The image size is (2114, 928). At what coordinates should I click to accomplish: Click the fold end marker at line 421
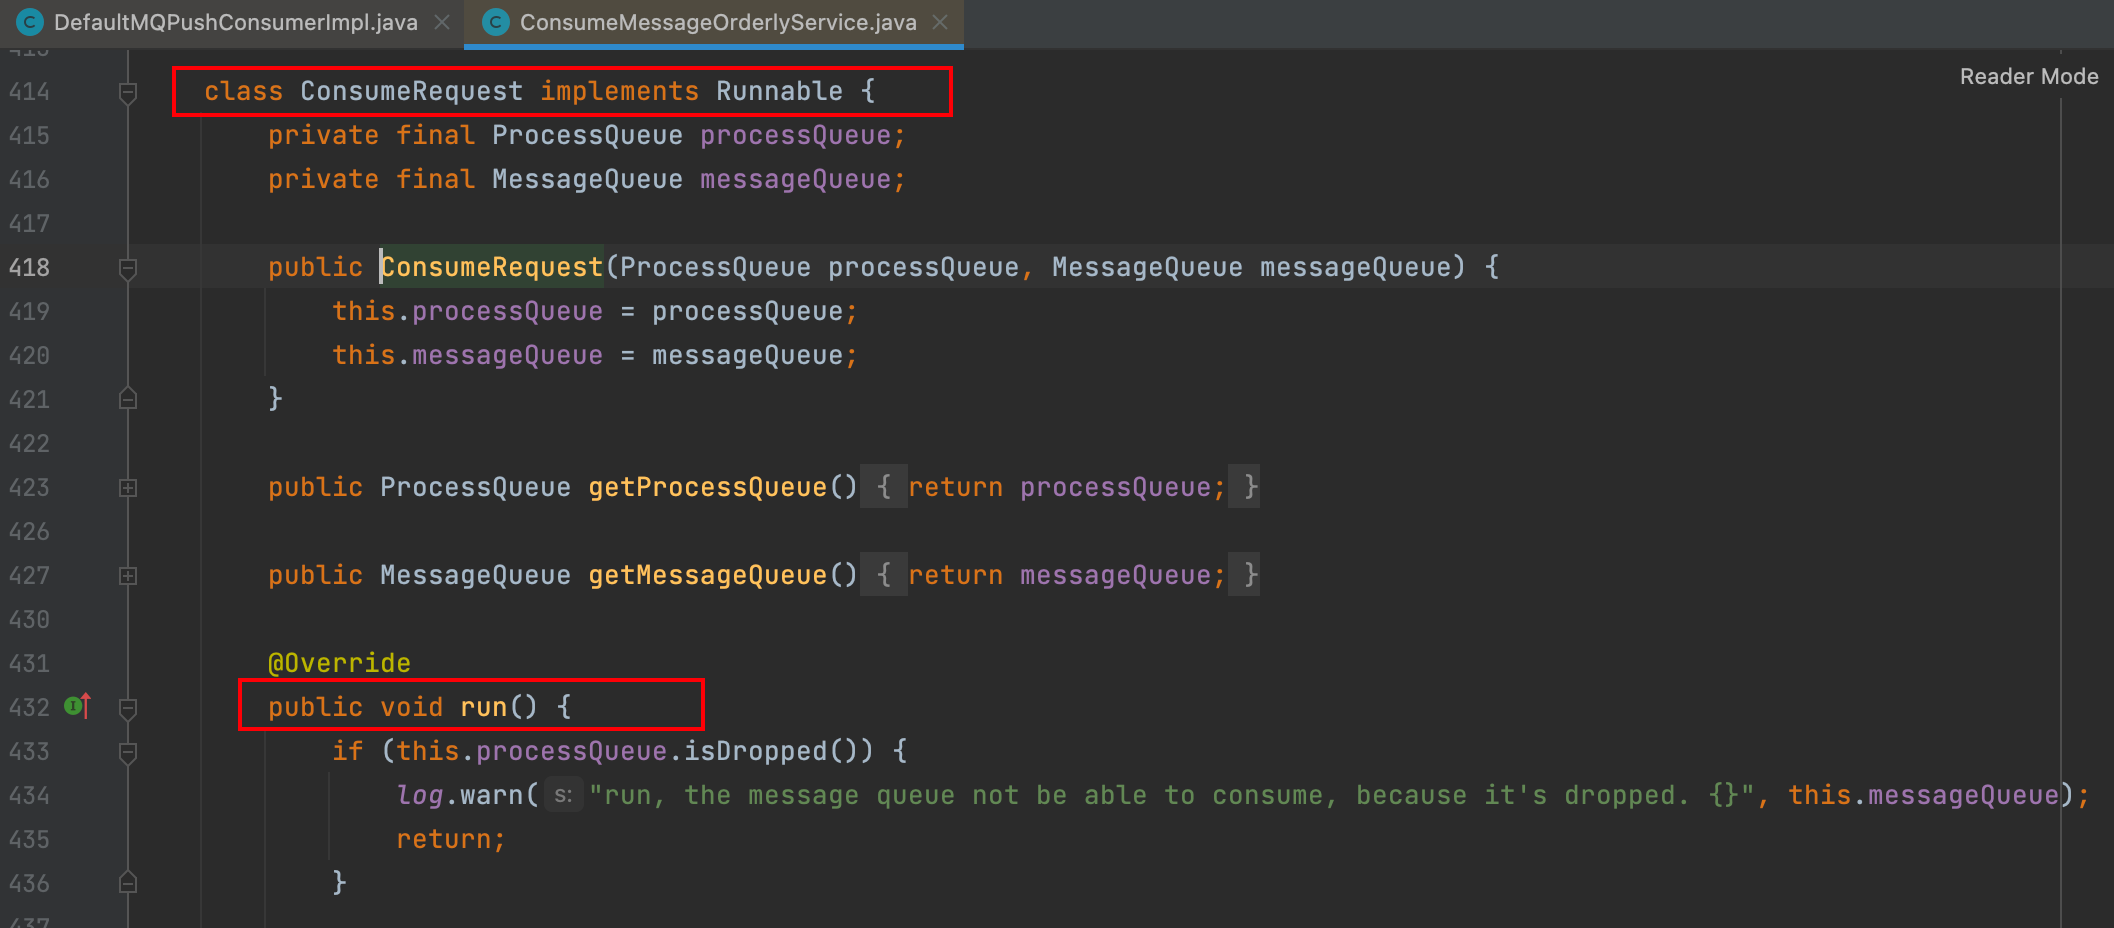click(128, 399)
